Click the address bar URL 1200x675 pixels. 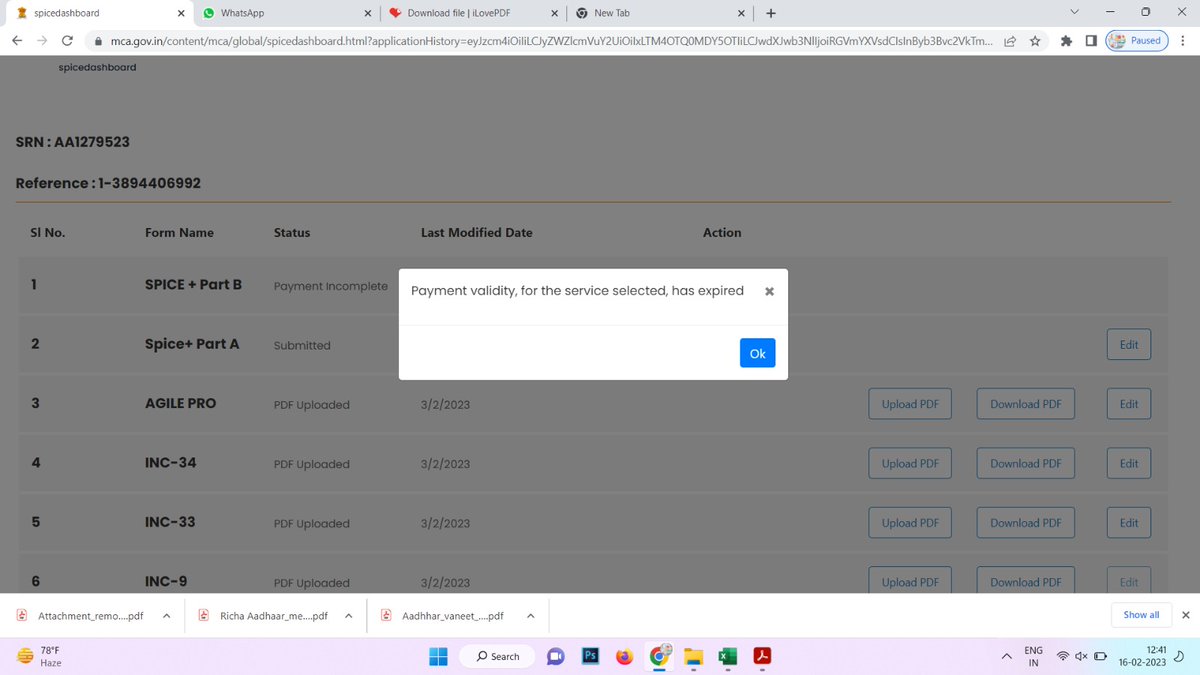pyautogui.click(x=550, y=41)
